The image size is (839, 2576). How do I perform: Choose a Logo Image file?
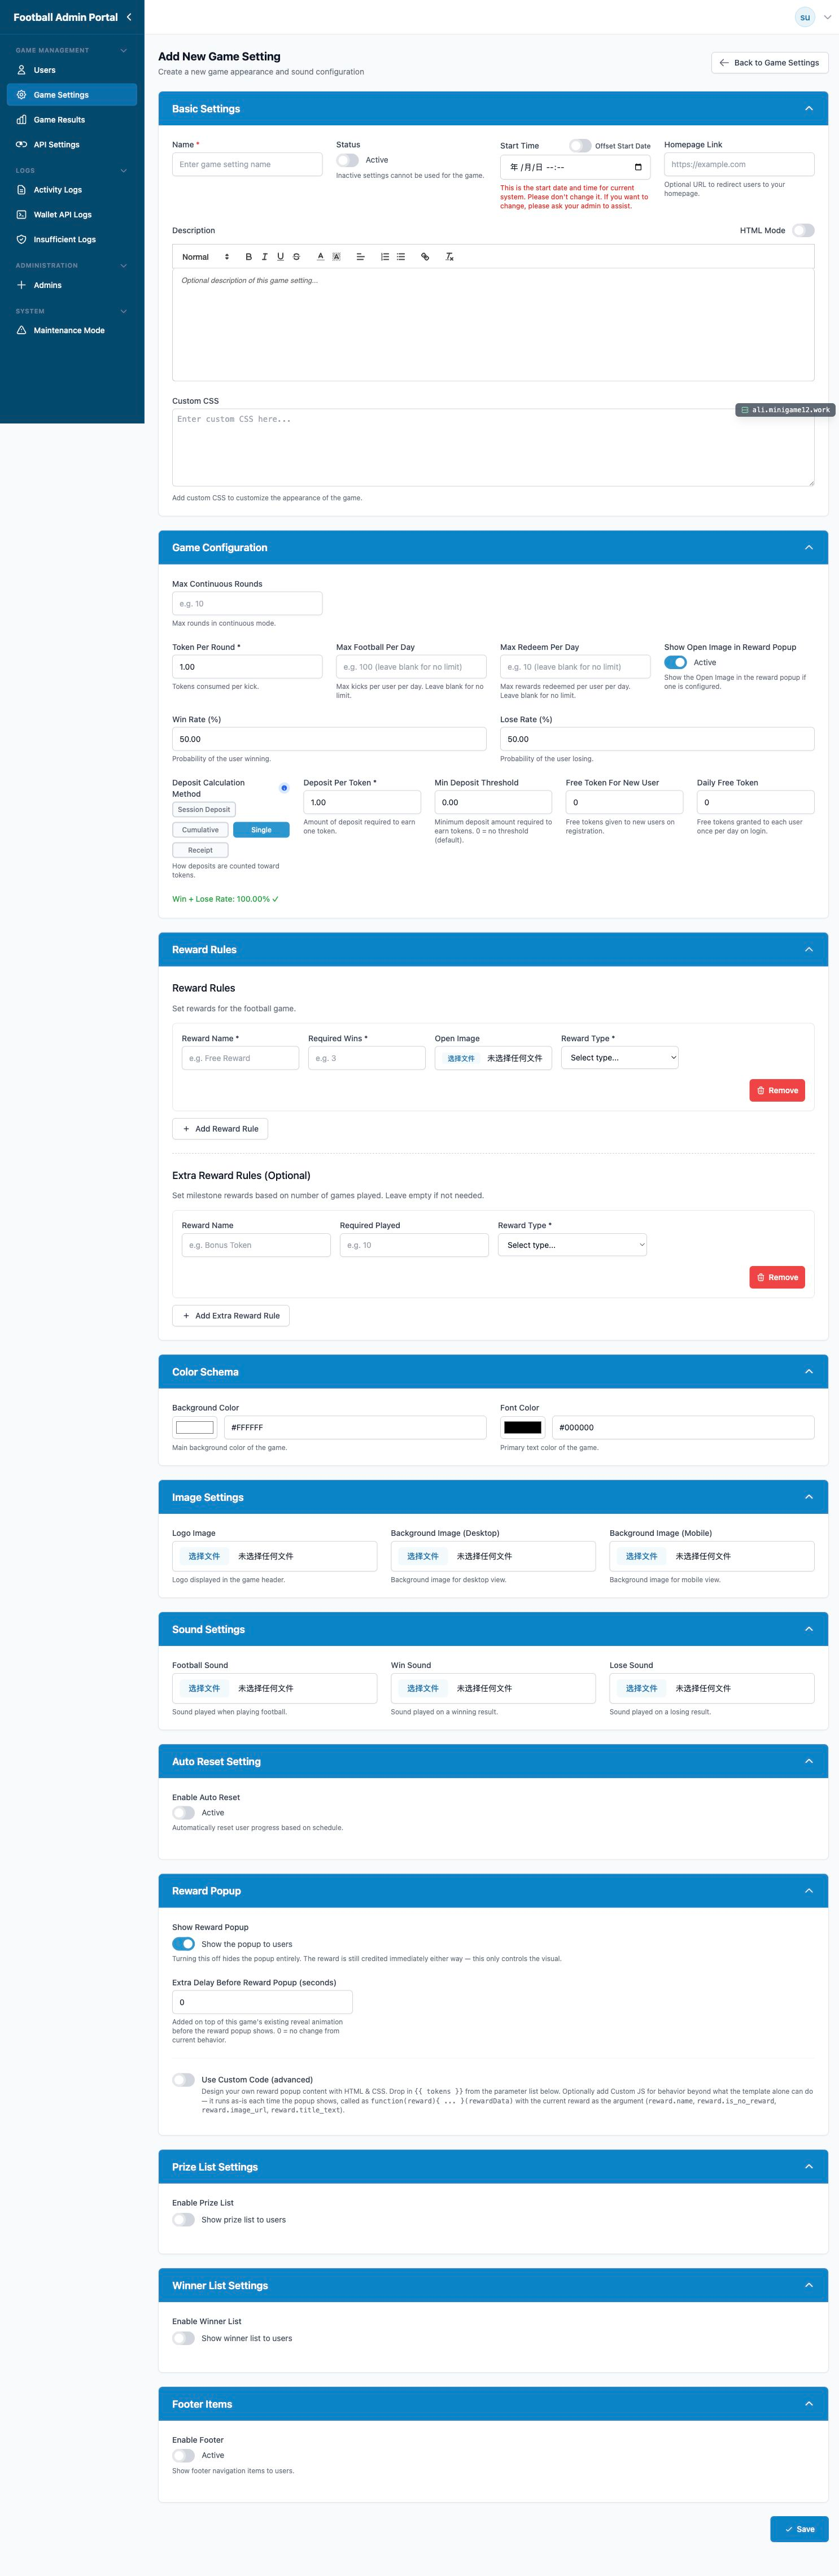coord(204,1556)
